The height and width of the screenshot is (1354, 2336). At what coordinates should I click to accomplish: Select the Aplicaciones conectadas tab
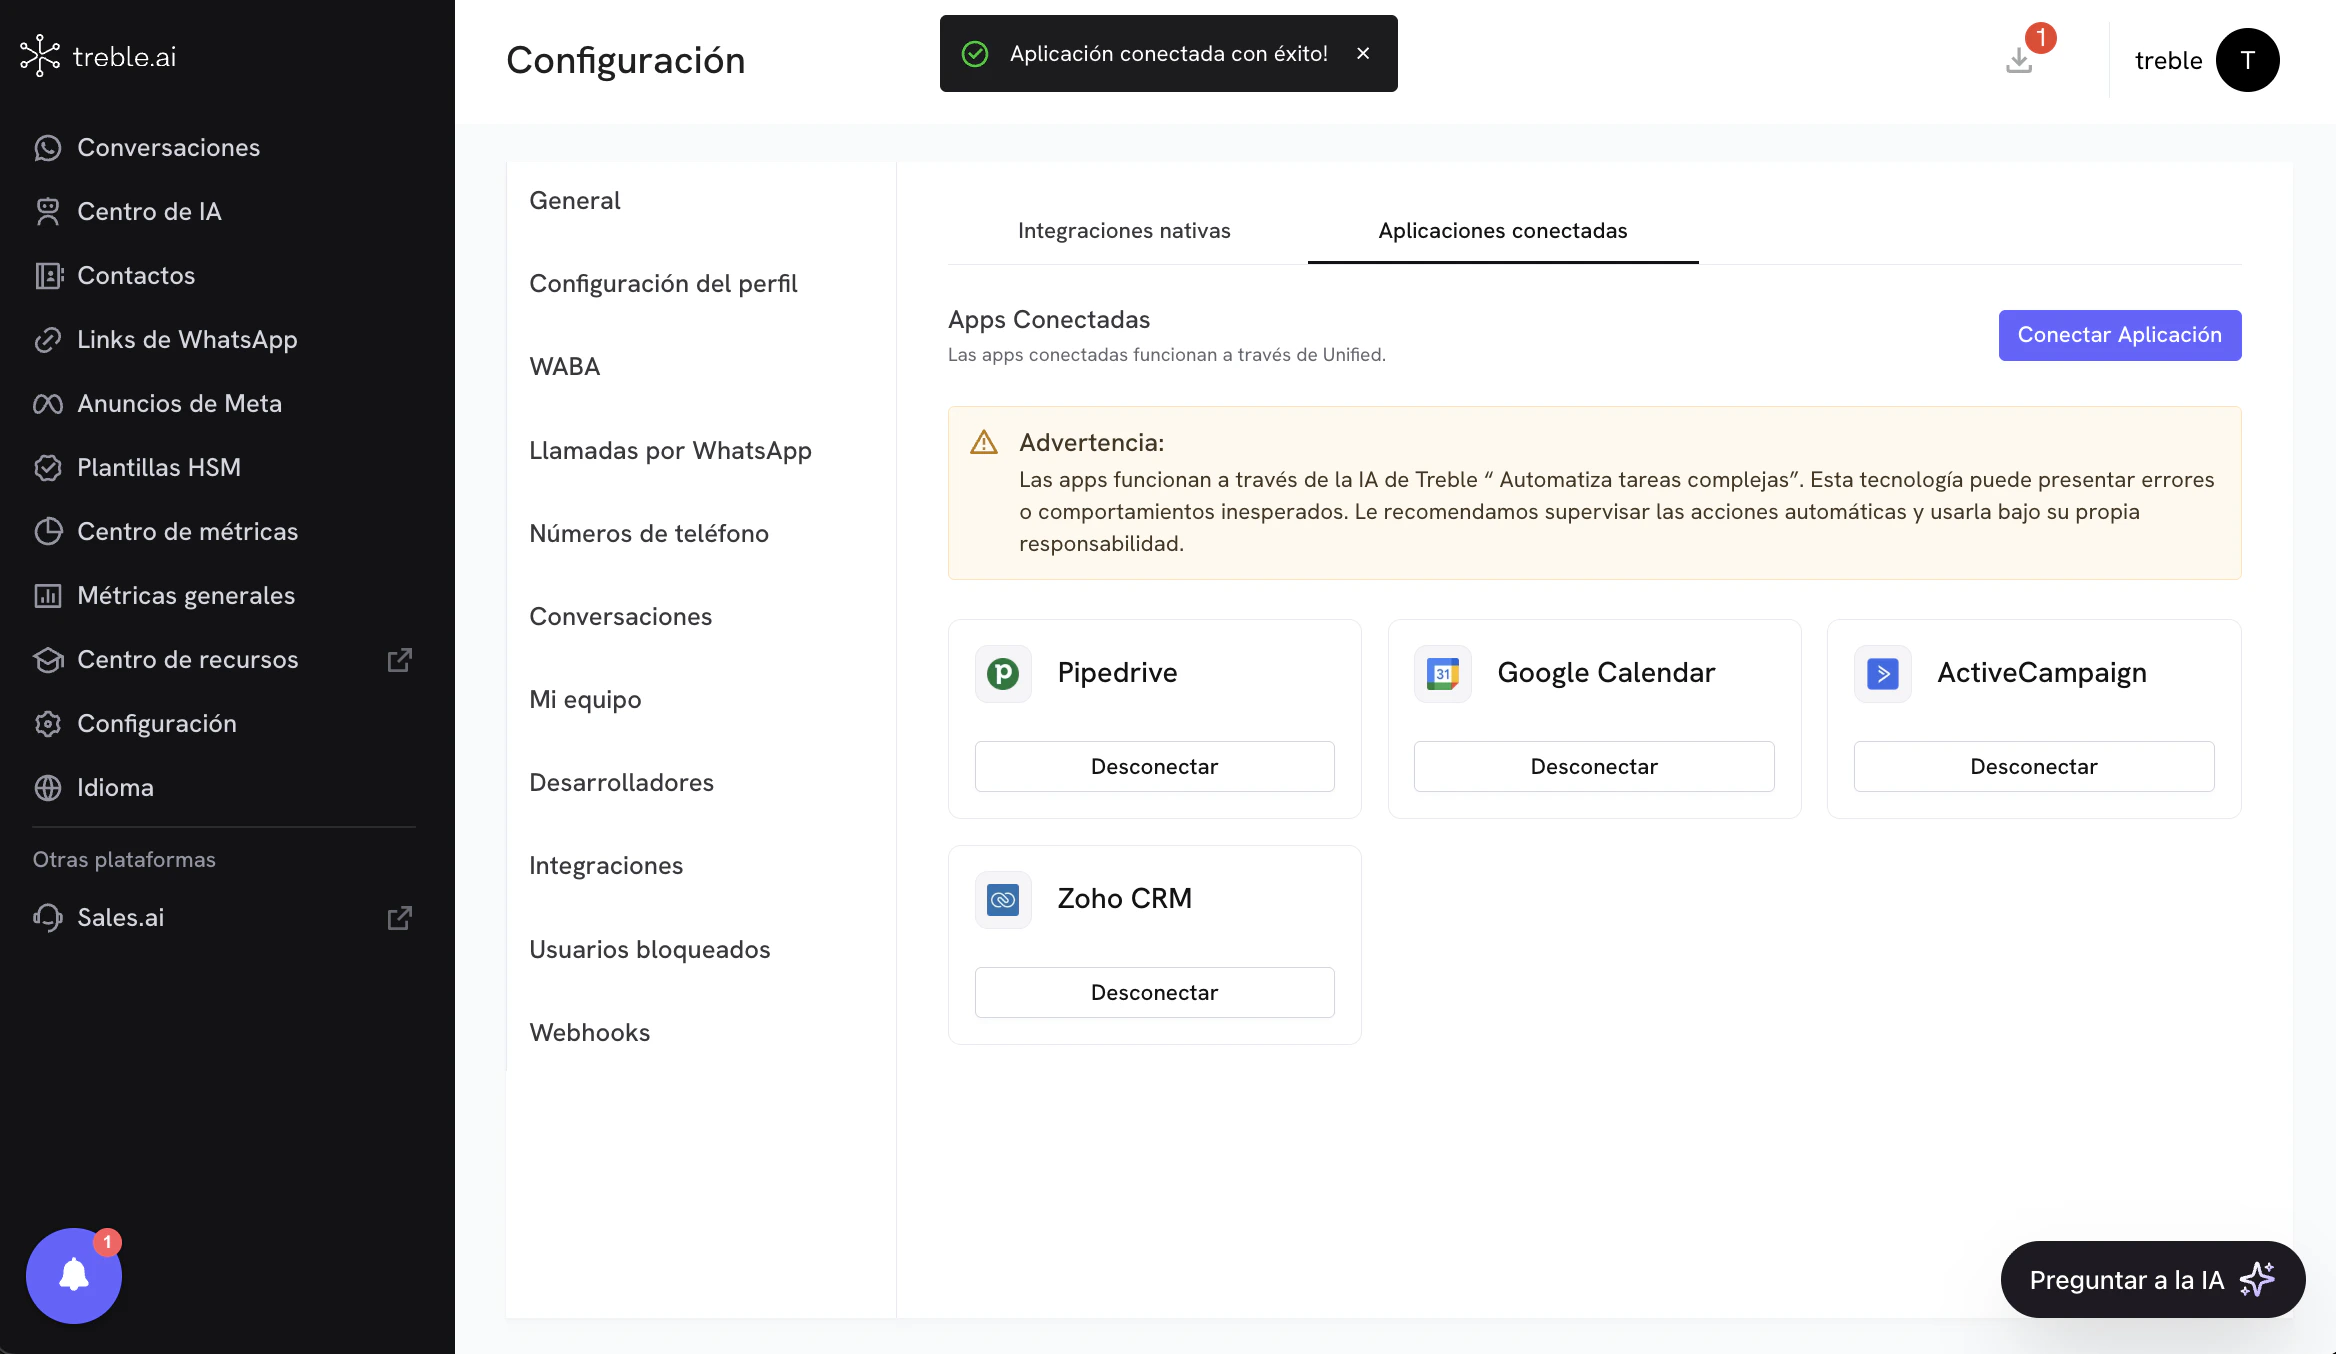pos(1502,231)
